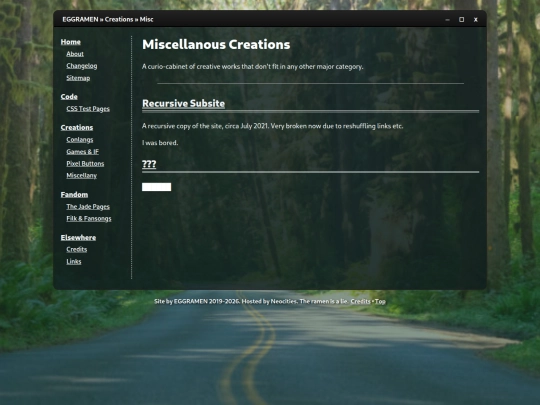Open CSS Test Pages link
This screenshot has height=405, width=540.
coord(88,109)
